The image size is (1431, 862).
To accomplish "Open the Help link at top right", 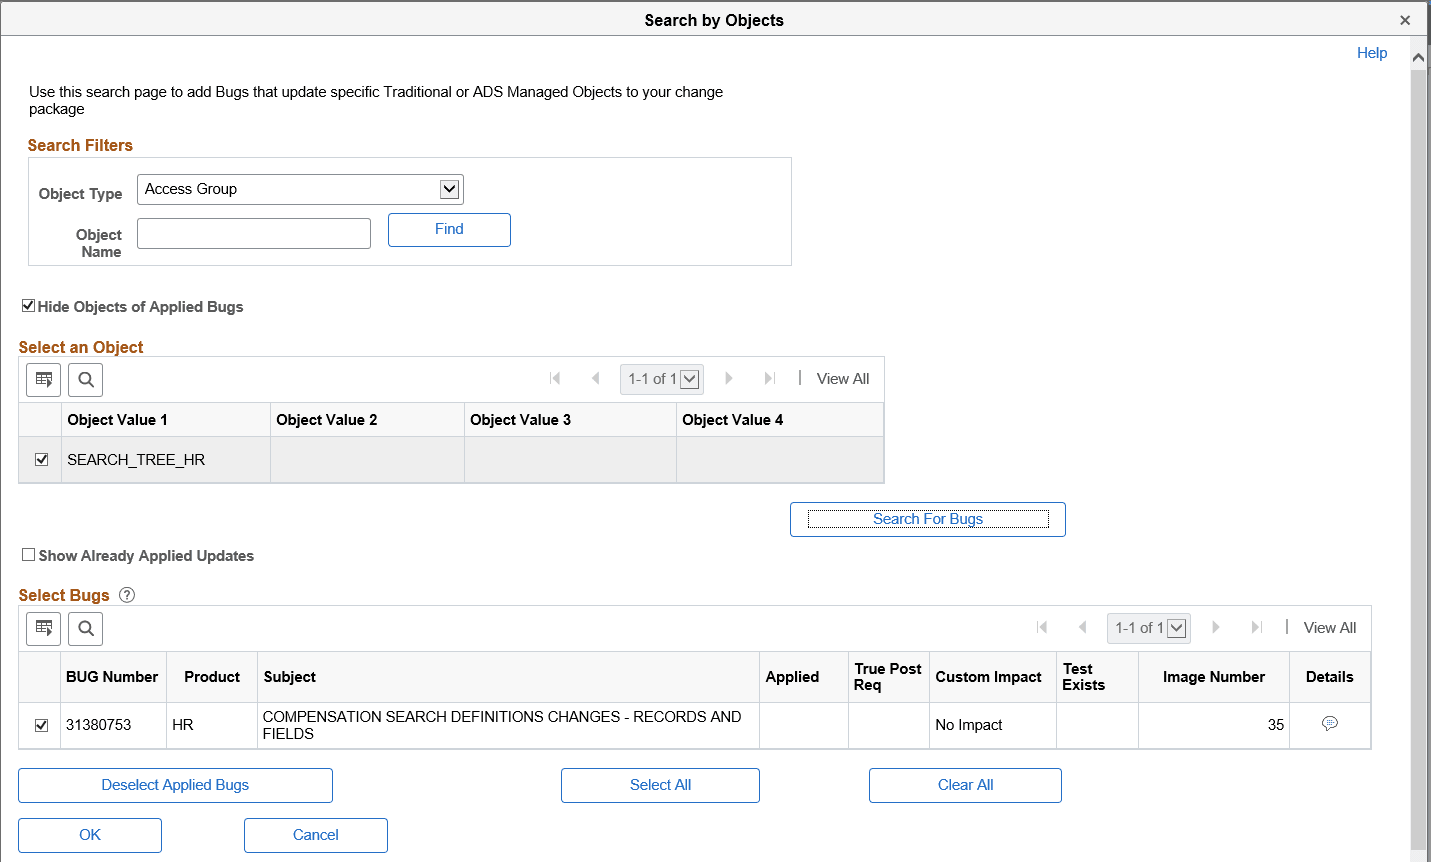I will [x=1372, y=52].
